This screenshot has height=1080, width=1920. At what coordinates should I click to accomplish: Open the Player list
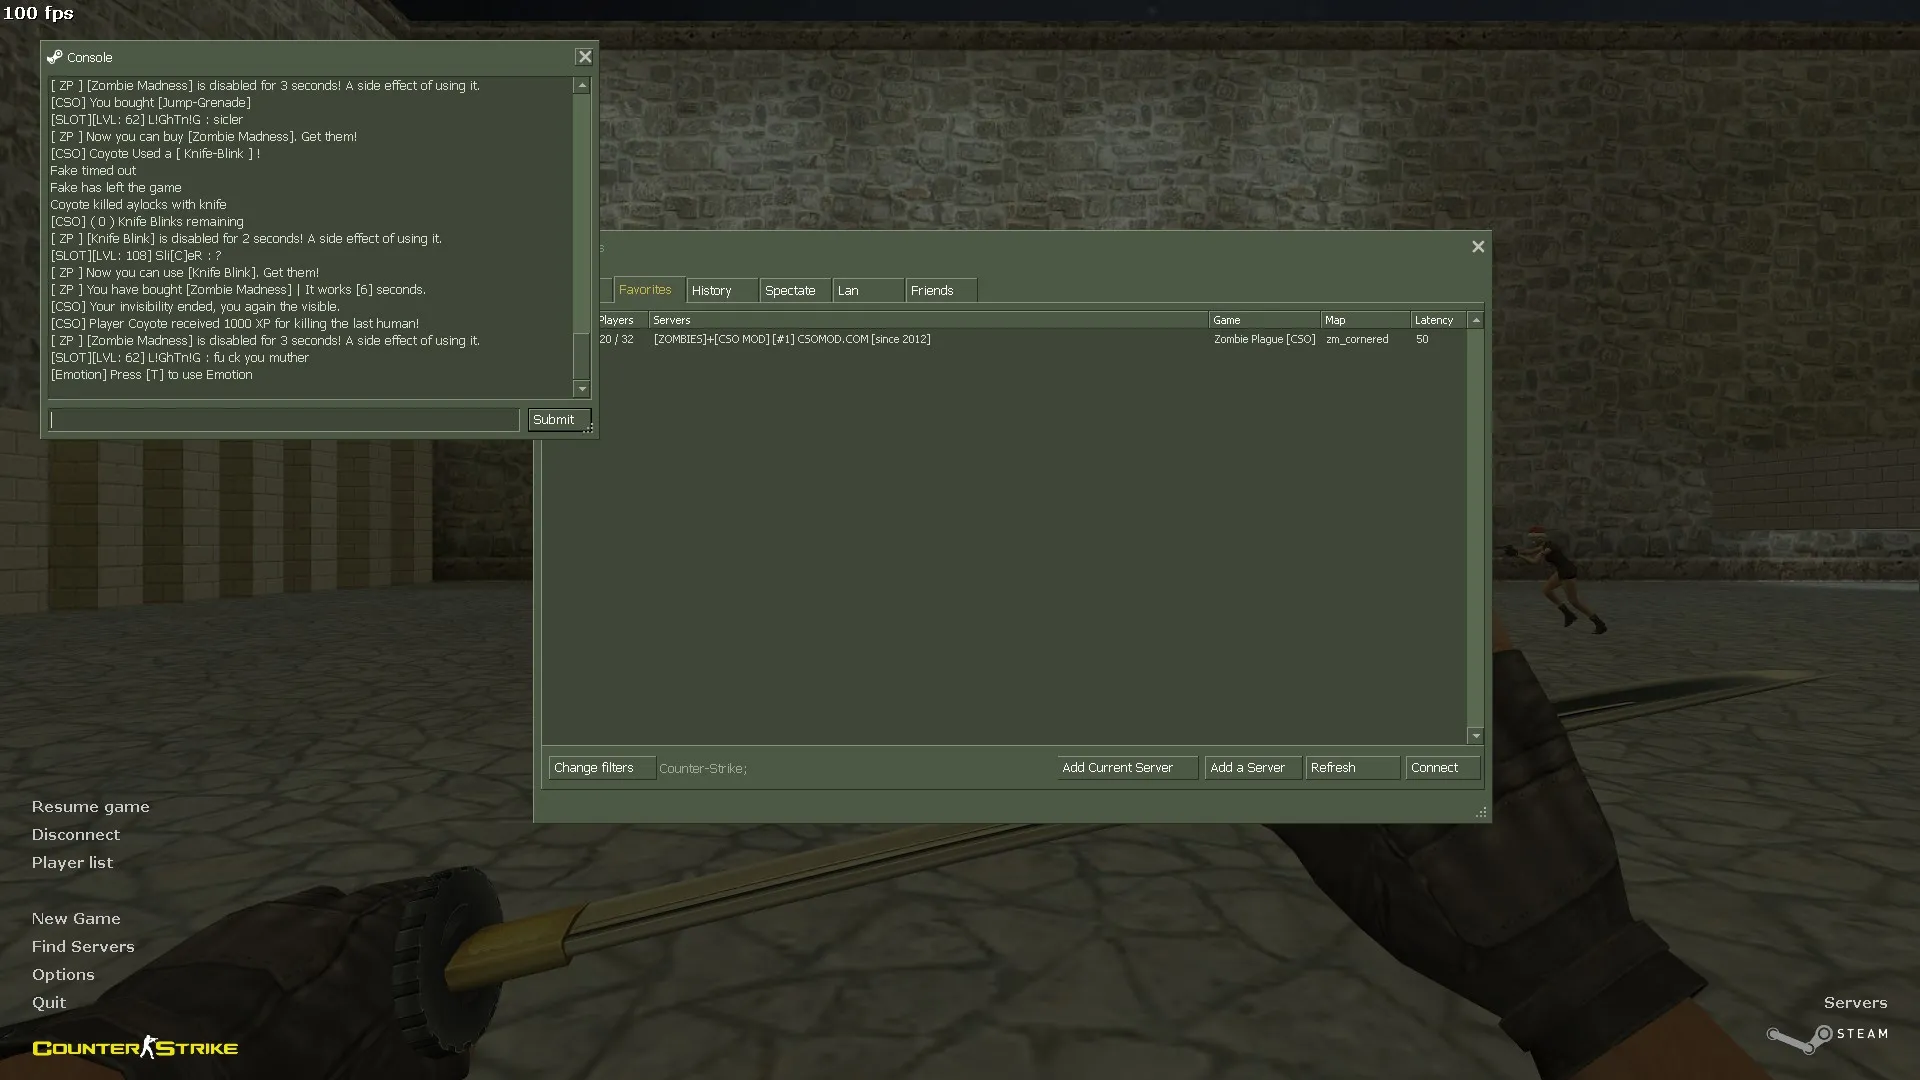(x=72, y=863)
